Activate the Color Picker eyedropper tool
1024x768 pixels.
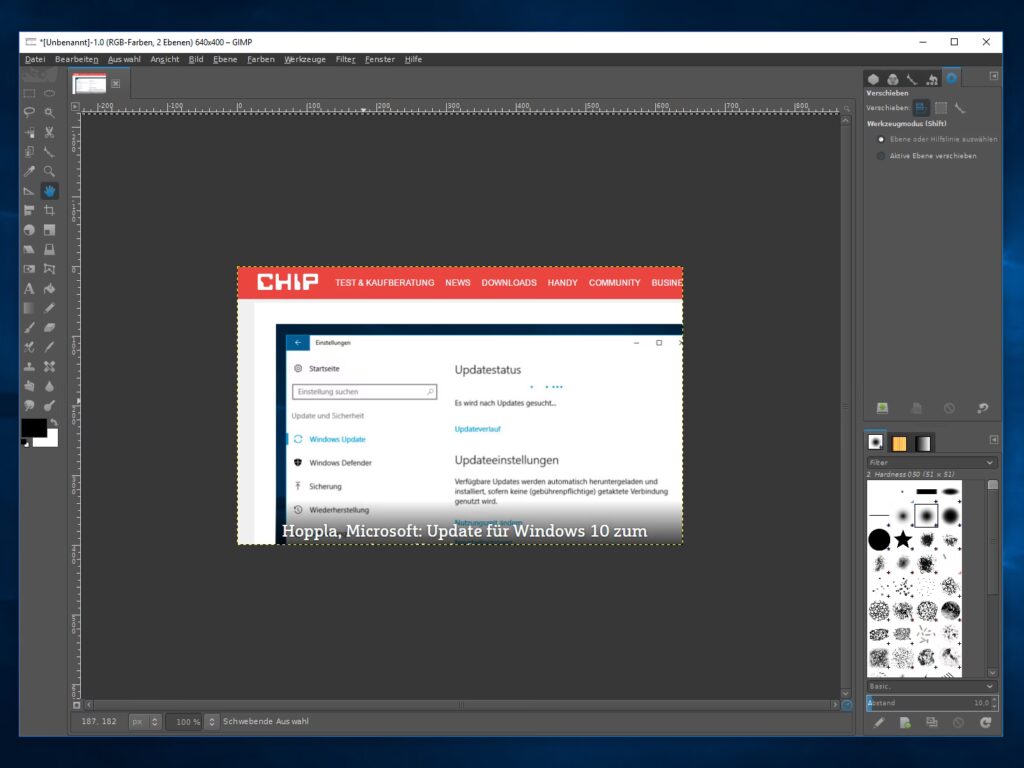point(29,171)
